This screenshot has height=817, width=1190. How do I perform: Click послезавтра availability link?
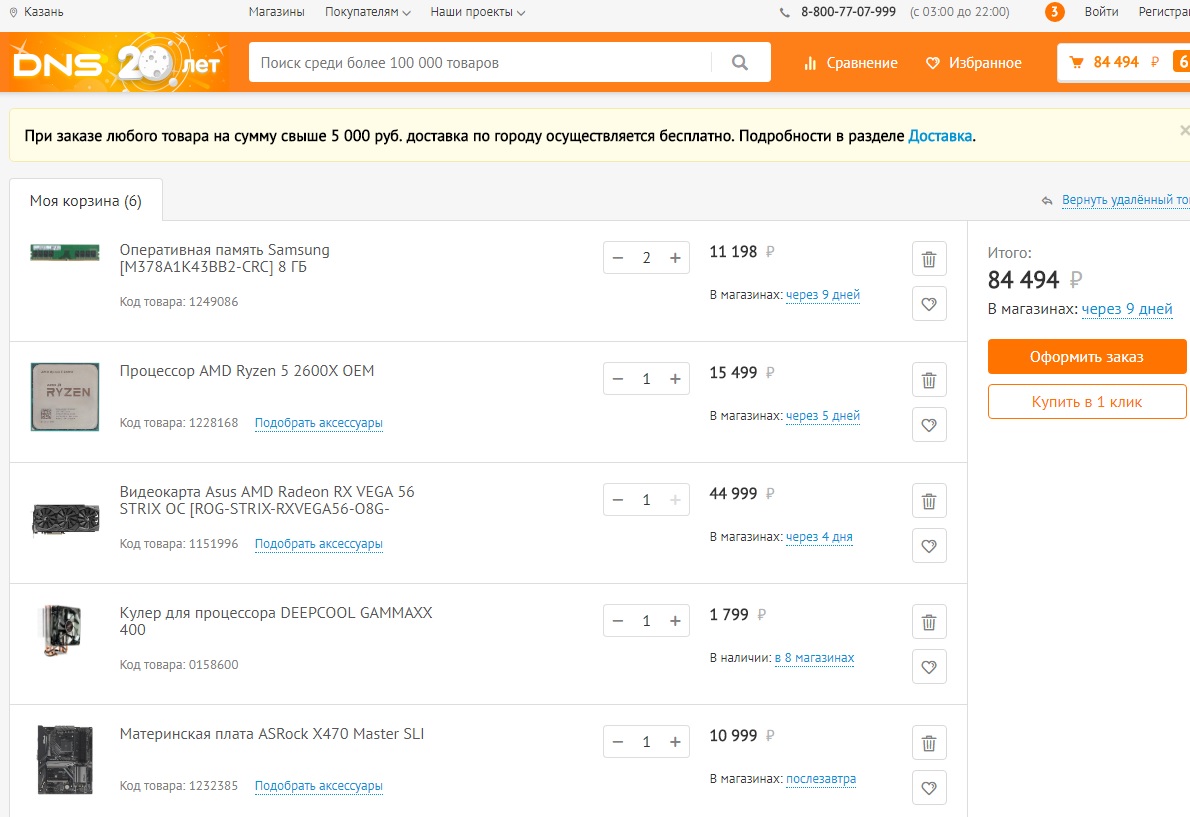[821, 779]
